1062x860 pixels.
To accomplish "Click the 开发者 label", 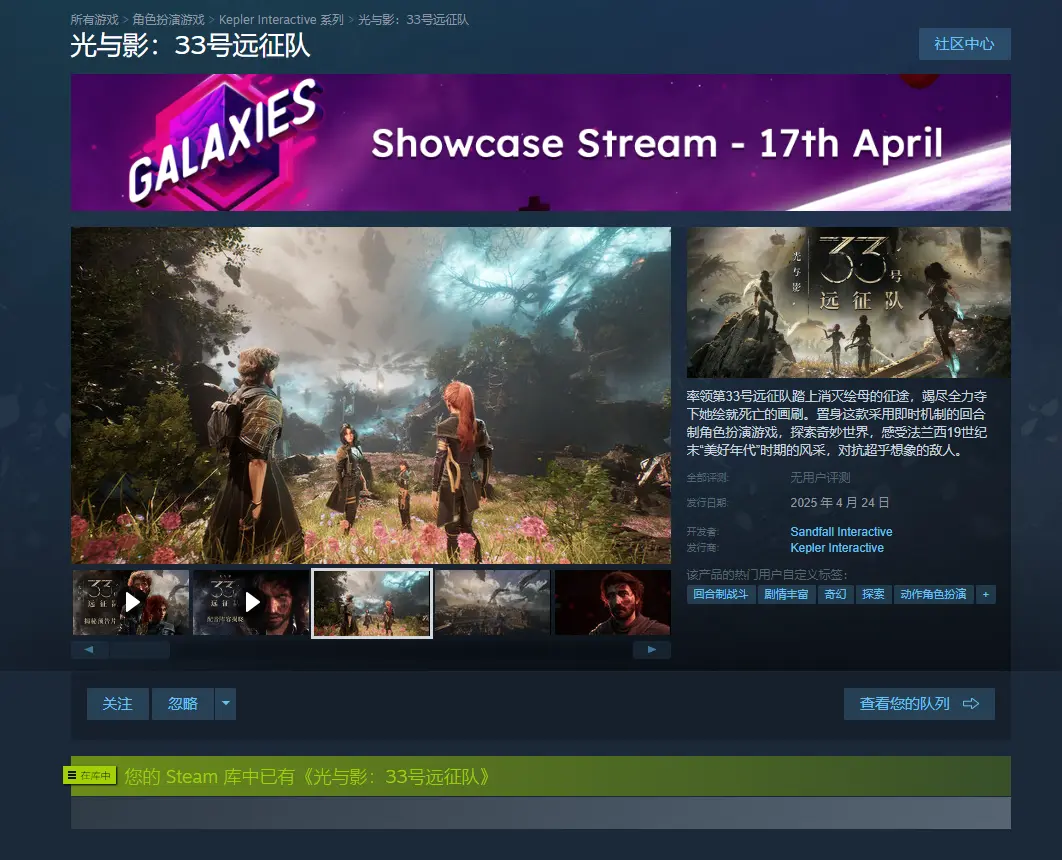I will pos(702,532).
